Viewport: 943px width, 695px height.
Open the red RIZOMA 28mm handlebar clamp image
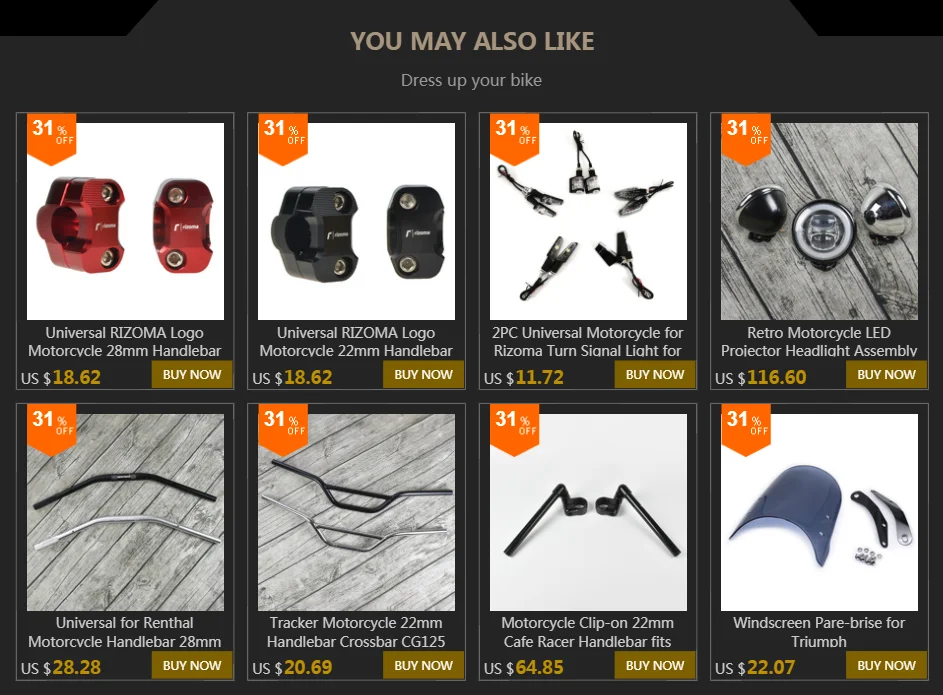(x=125, y=221)
